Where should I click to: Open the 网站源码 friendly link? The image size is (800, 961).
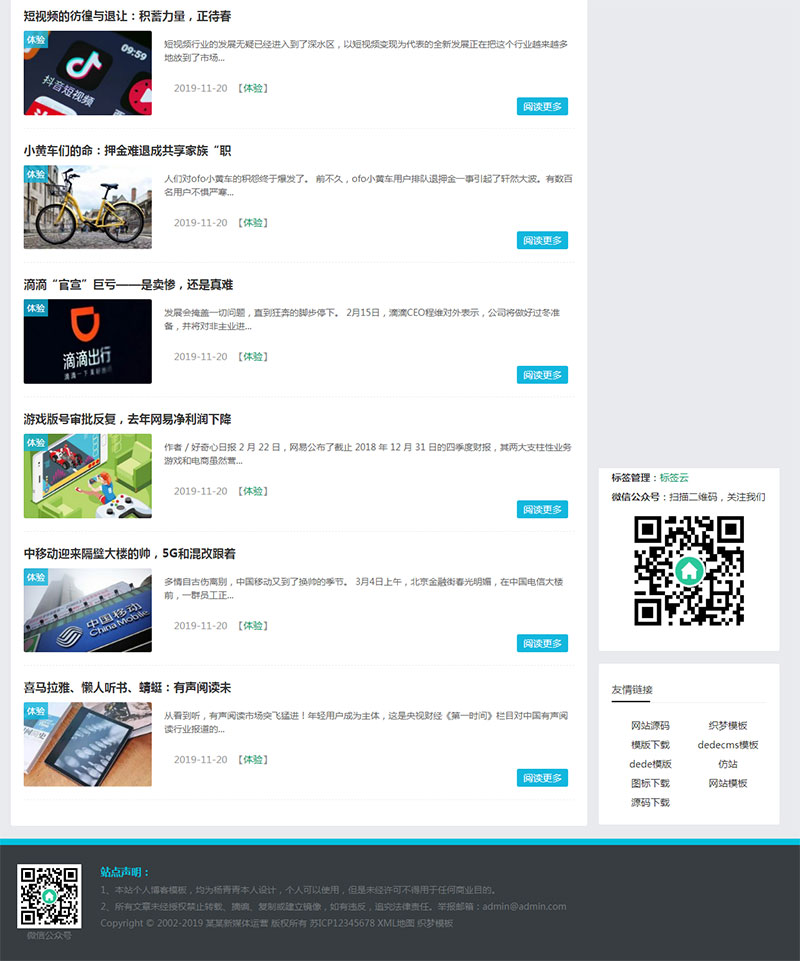point(650,726)
